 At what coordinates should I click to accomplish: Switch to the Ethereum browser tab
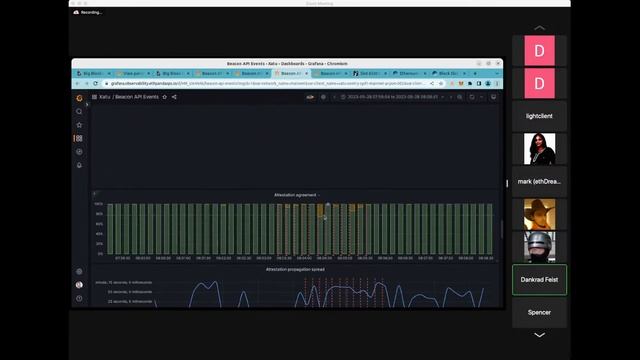pyautogui.click(x=409, y=73)
